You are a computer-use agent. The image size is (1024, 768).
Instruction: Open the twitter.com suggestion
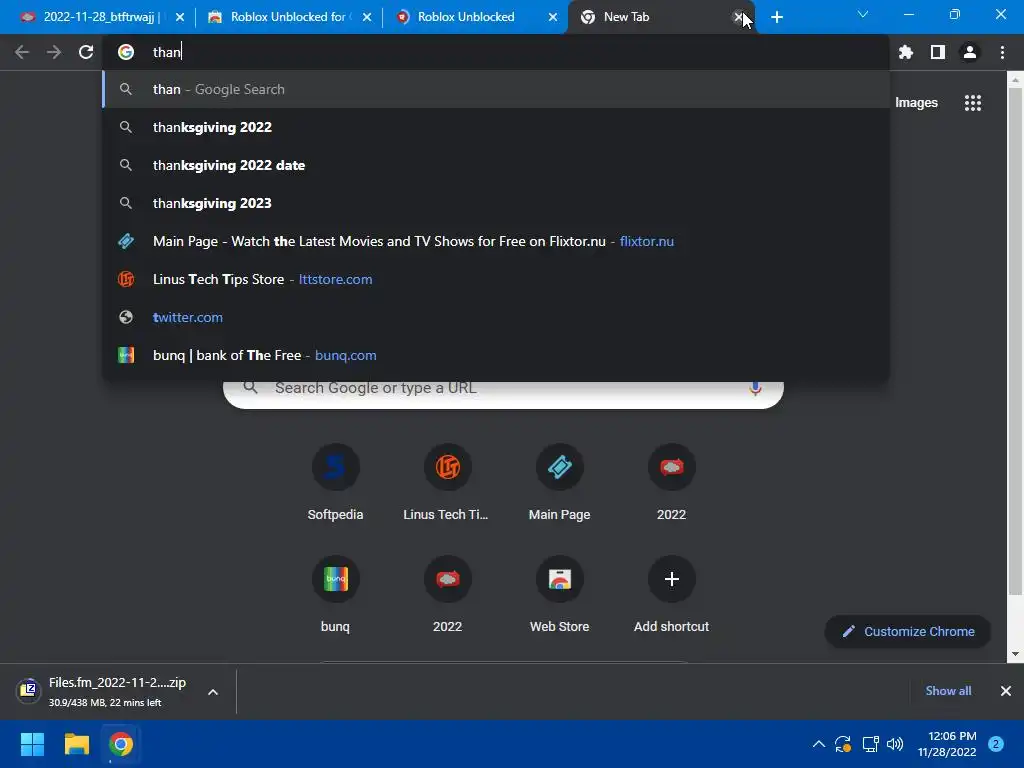496,317
